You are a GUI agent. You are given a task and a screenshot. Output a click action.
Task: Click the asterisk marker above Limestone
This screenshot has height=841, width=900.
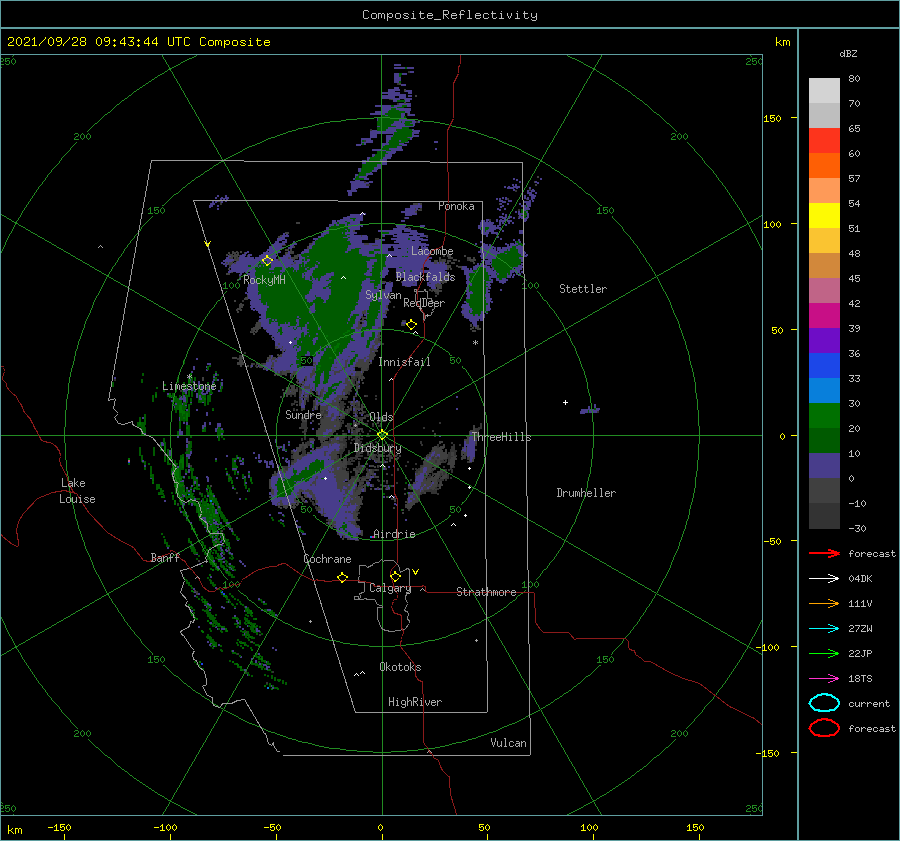tap(189, 377)
